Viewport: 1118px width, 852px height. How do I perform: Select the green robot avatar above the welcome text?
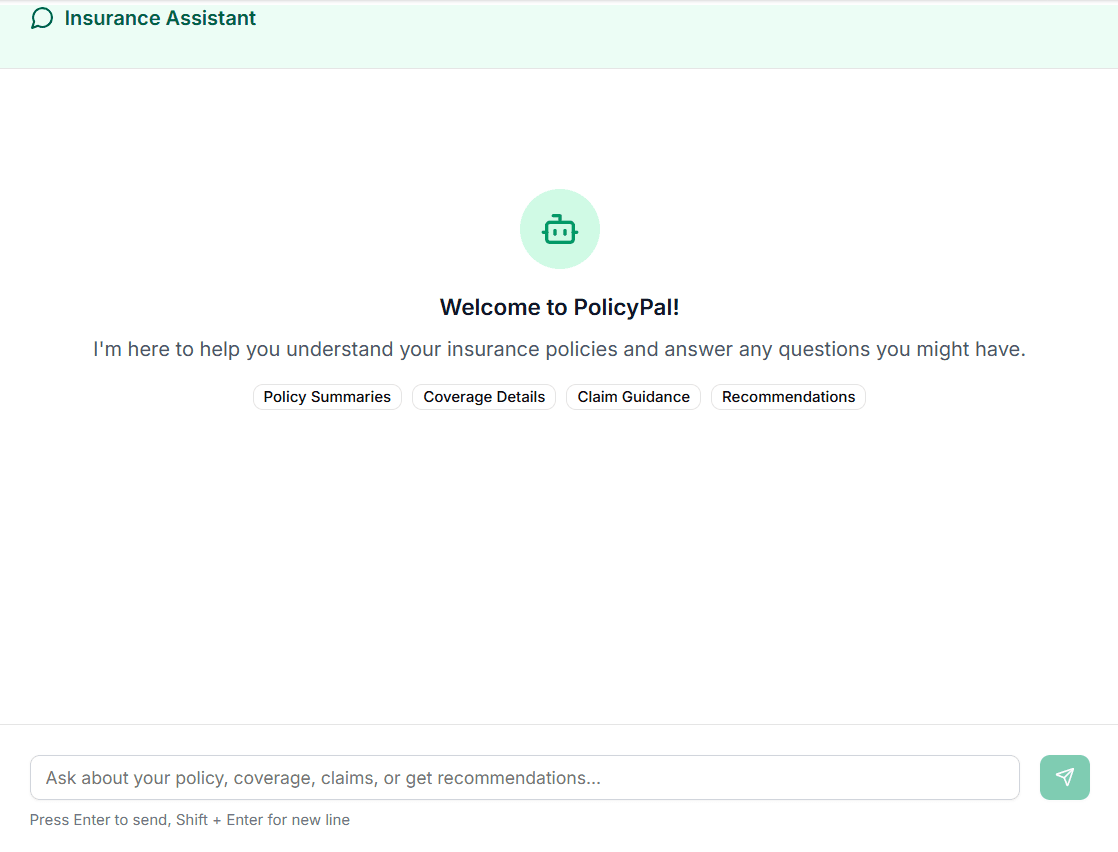tap(559, 229)
